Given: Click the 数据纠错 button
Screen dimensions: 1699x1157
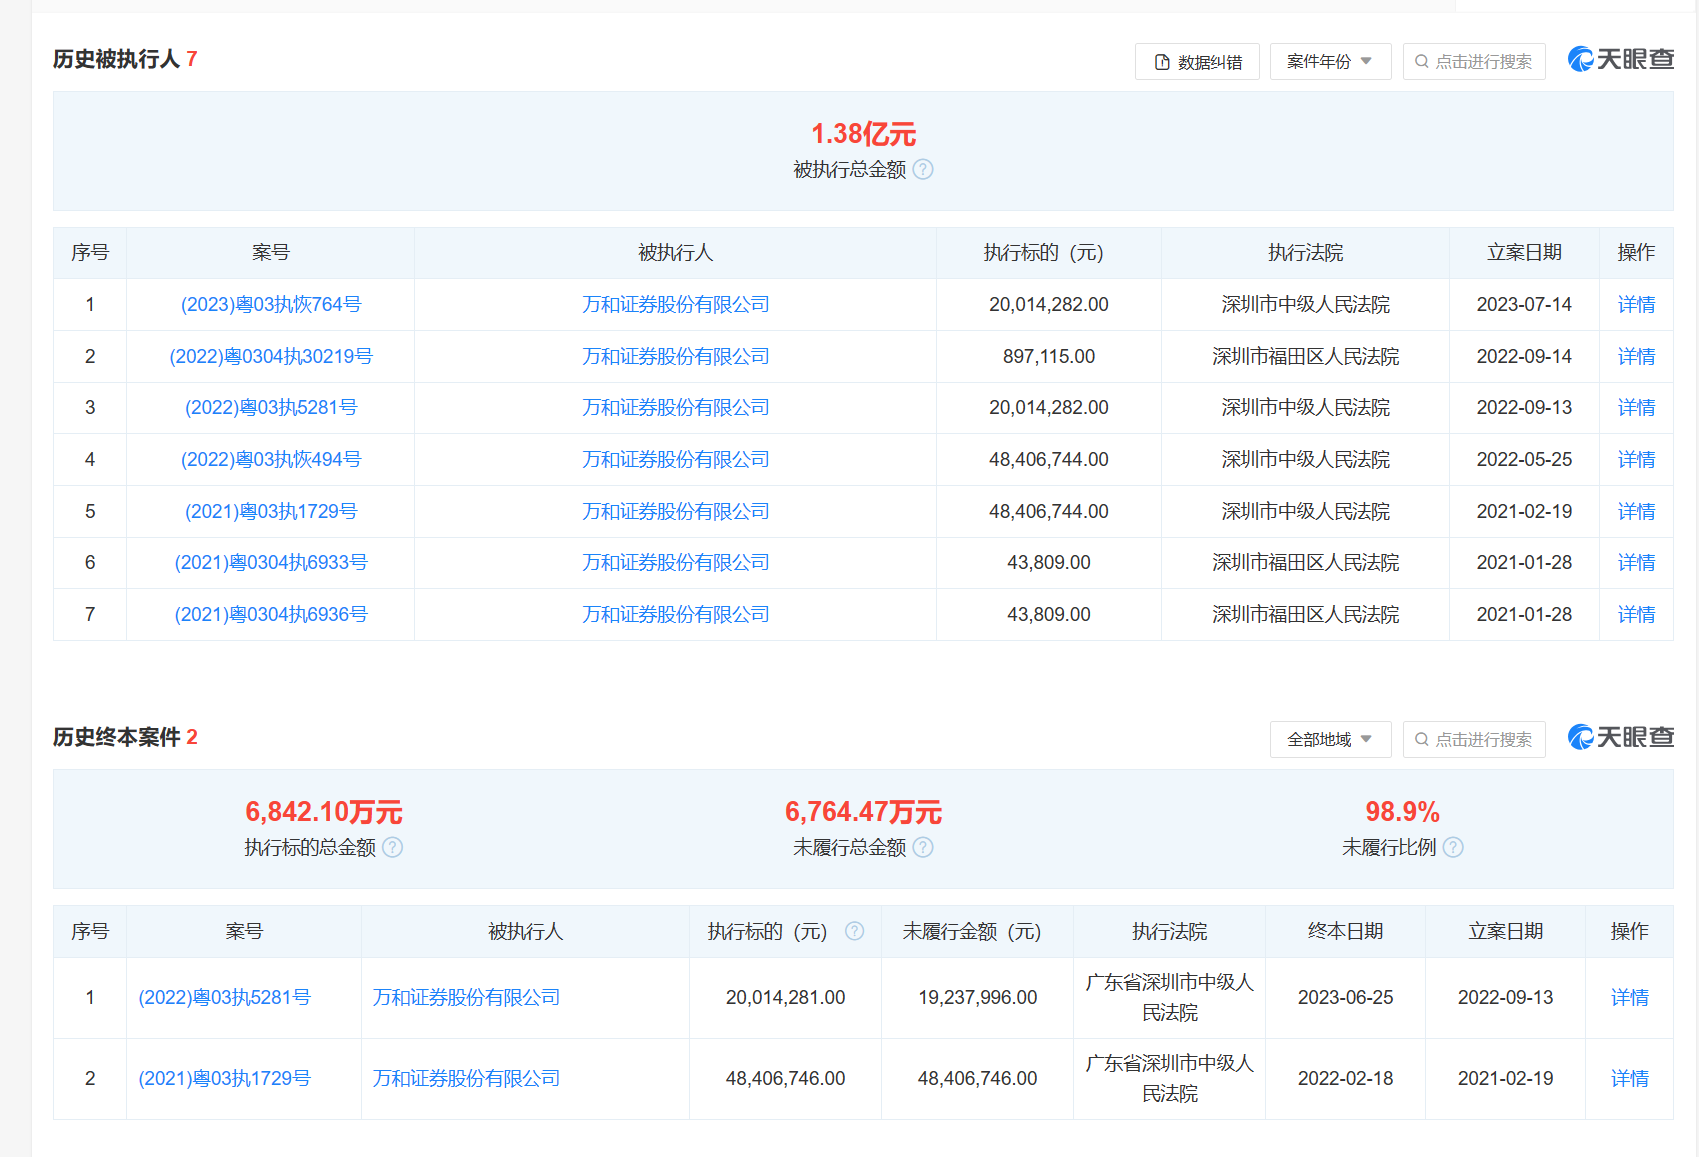Looking at the screenshot, I should click(1197, 62).
